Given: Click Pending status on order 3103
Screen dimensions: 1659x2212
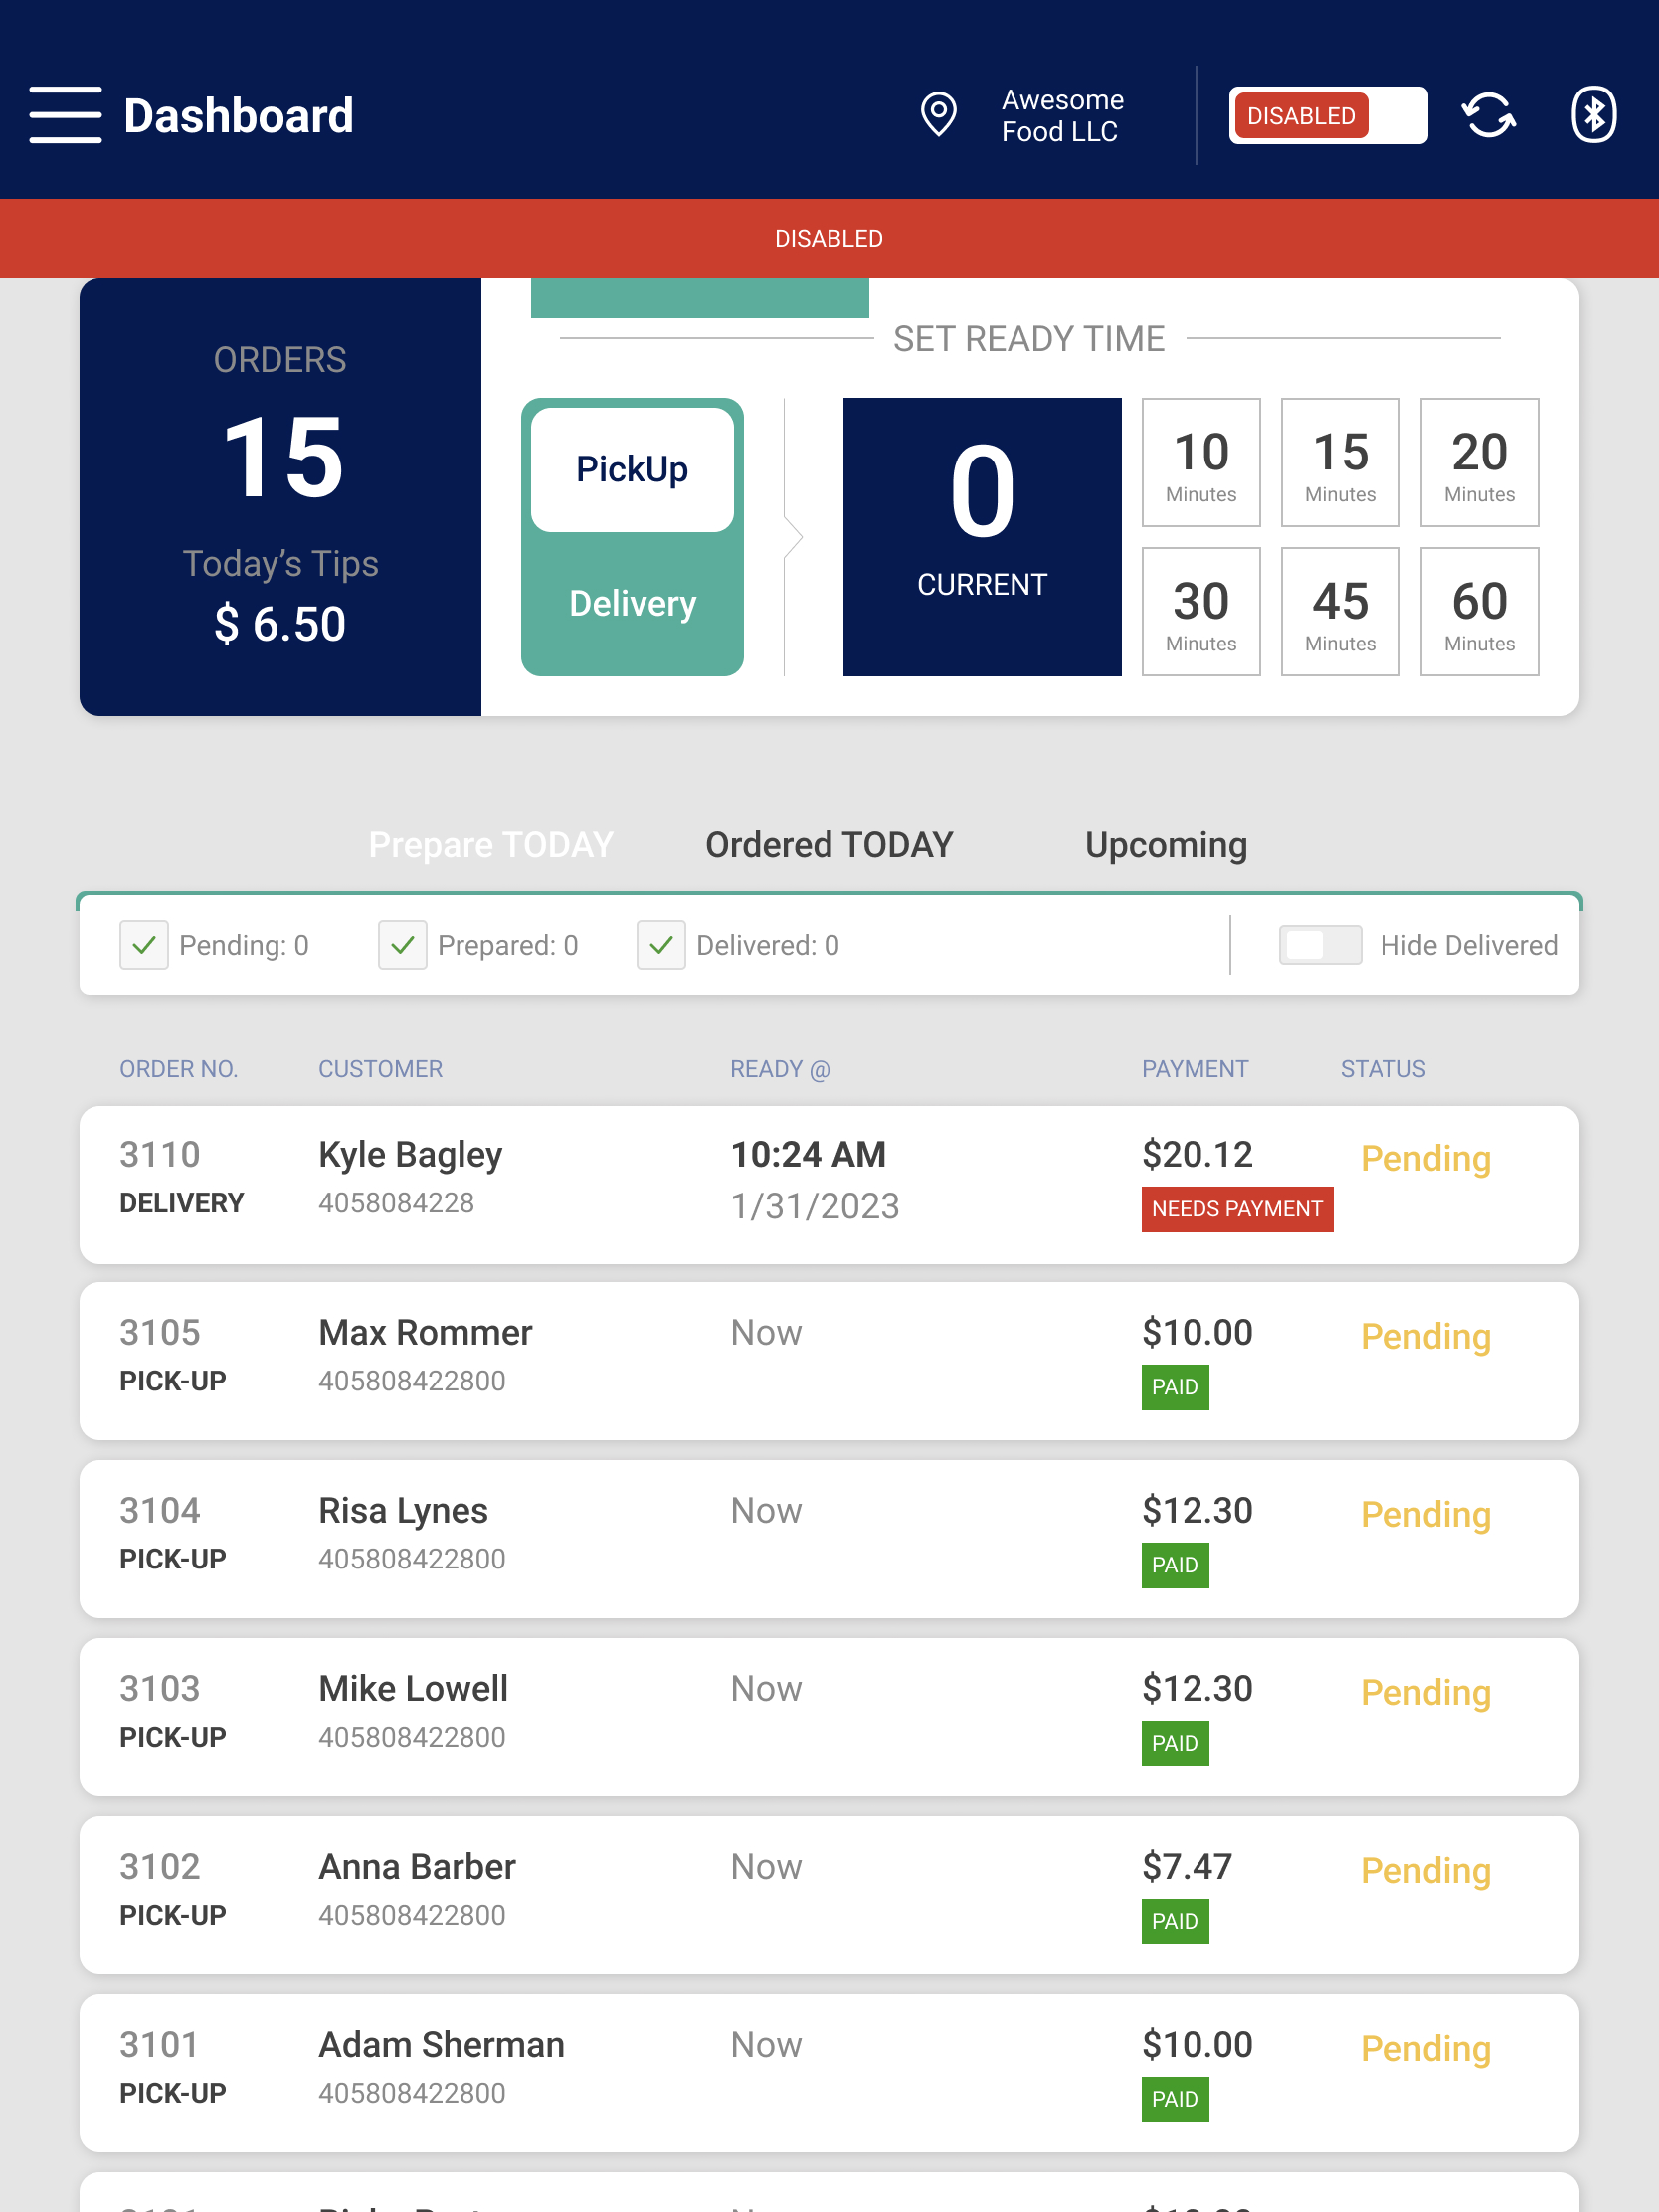Looking at the screenshot, I should tap(1425, 1693).
